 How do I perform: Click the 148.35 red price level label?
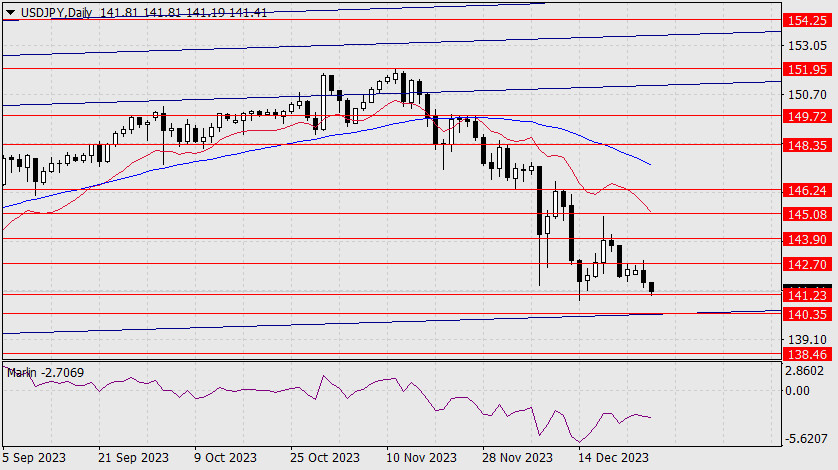click(x=807, y=145)
